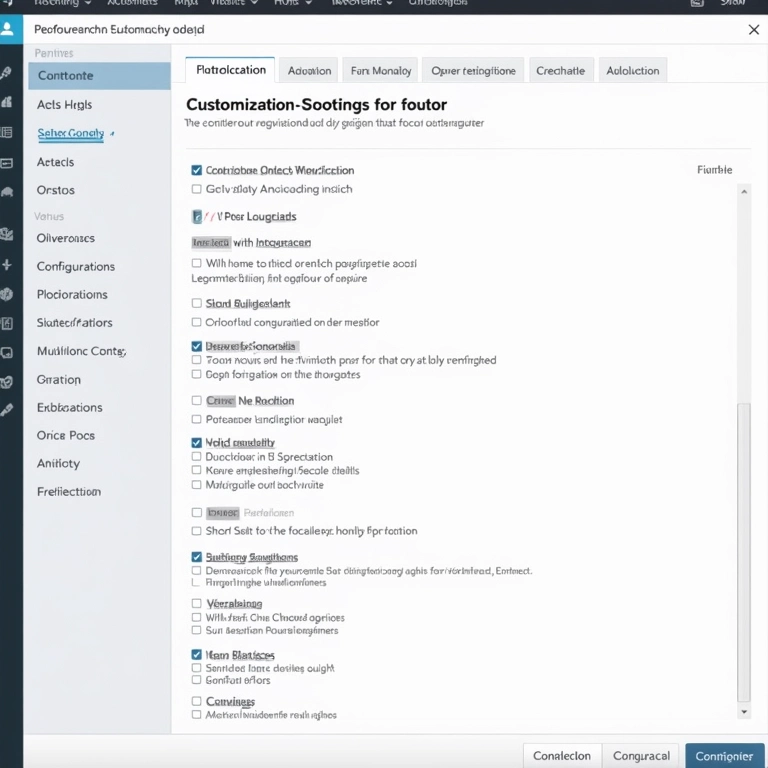
Task: Click the tool icon beside Exbkations
Action: 7,410
